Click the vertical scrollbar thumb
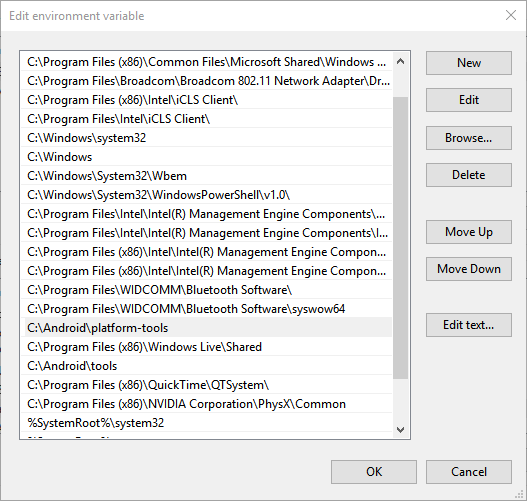527x501 pixels. tap(400, 238)
